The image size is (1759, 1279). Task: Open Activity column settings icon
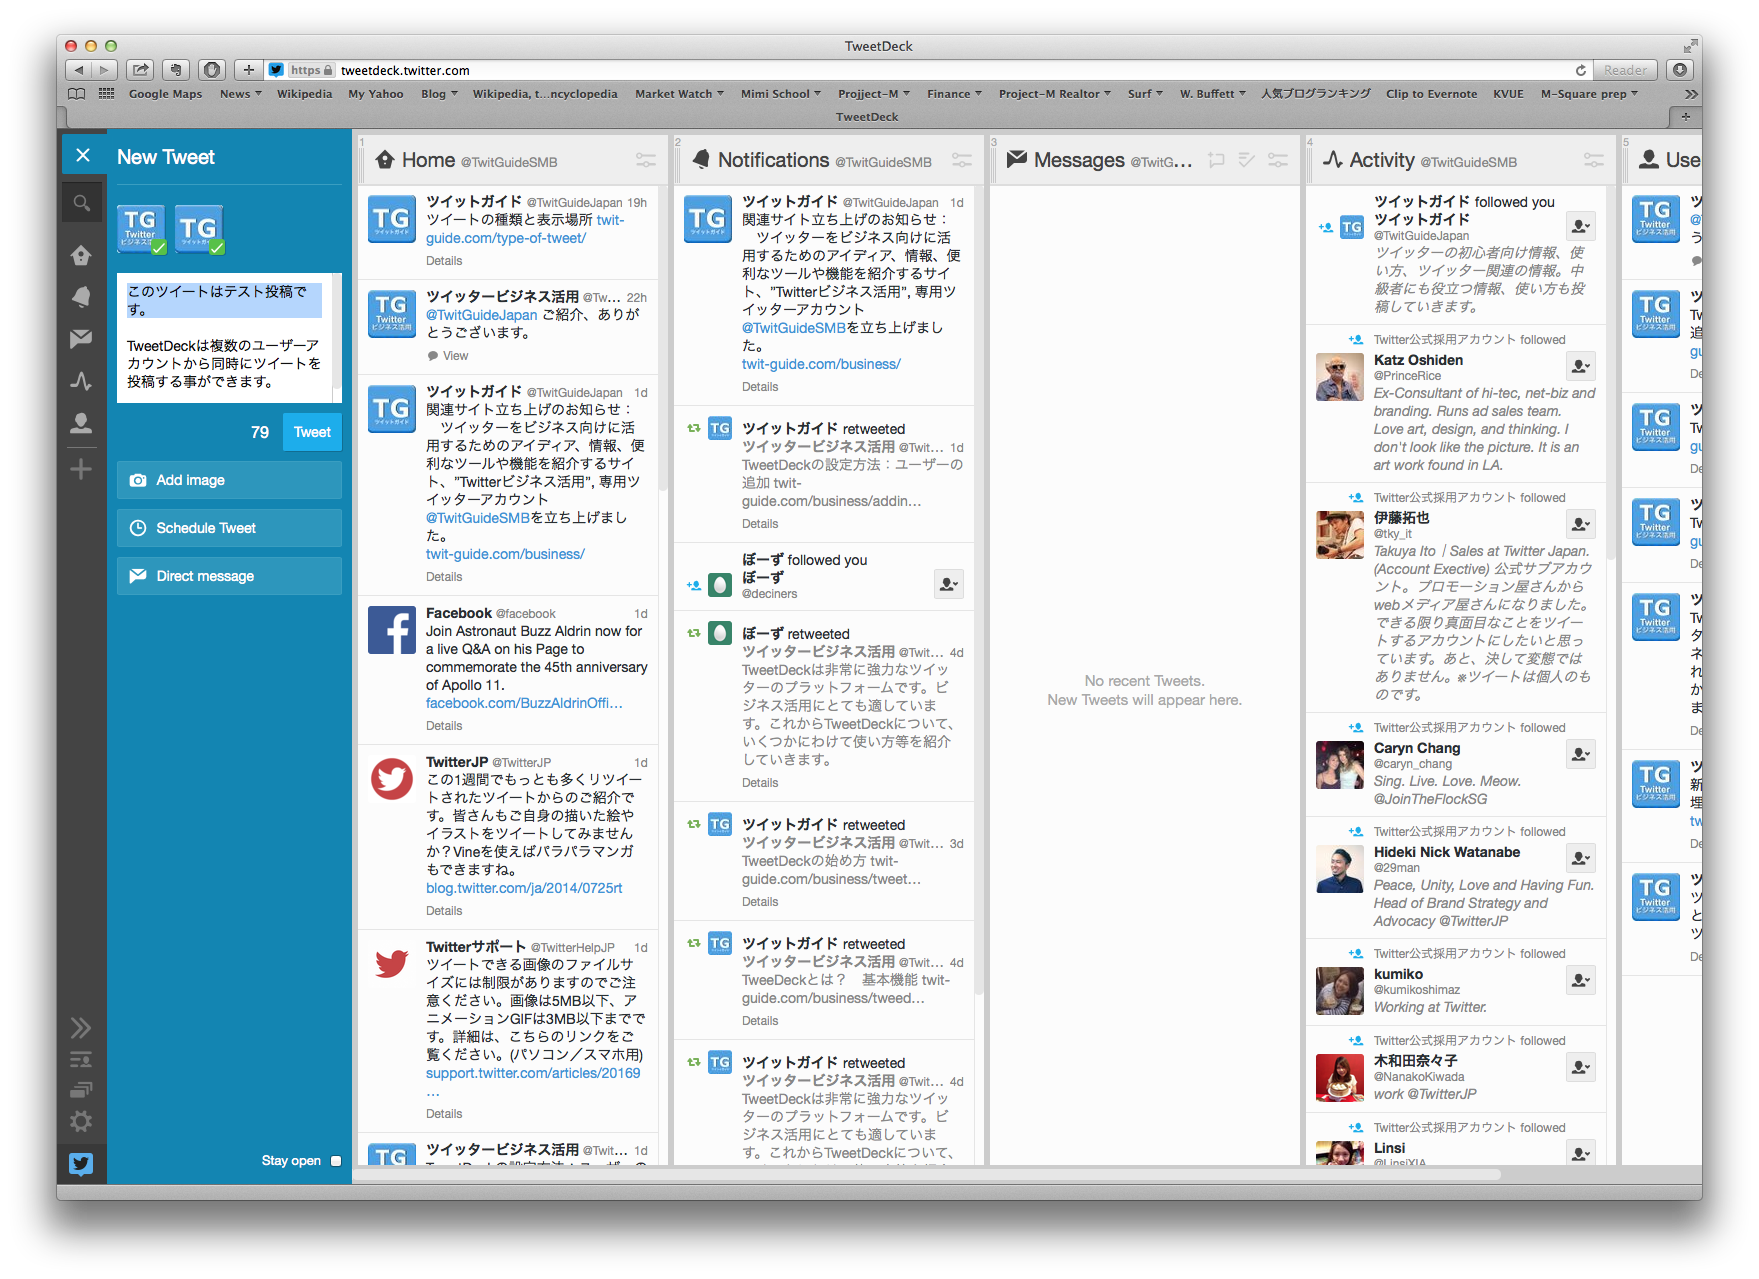tap(1594, 160)
